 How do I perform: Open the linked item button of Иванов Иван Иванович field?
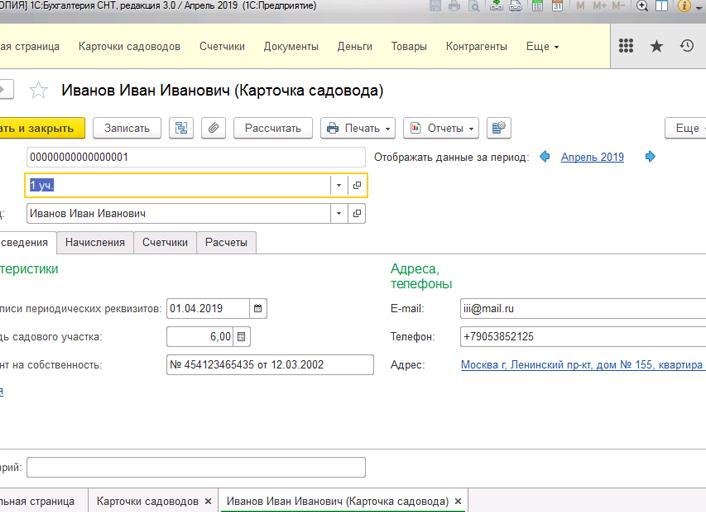coord(357,213)
